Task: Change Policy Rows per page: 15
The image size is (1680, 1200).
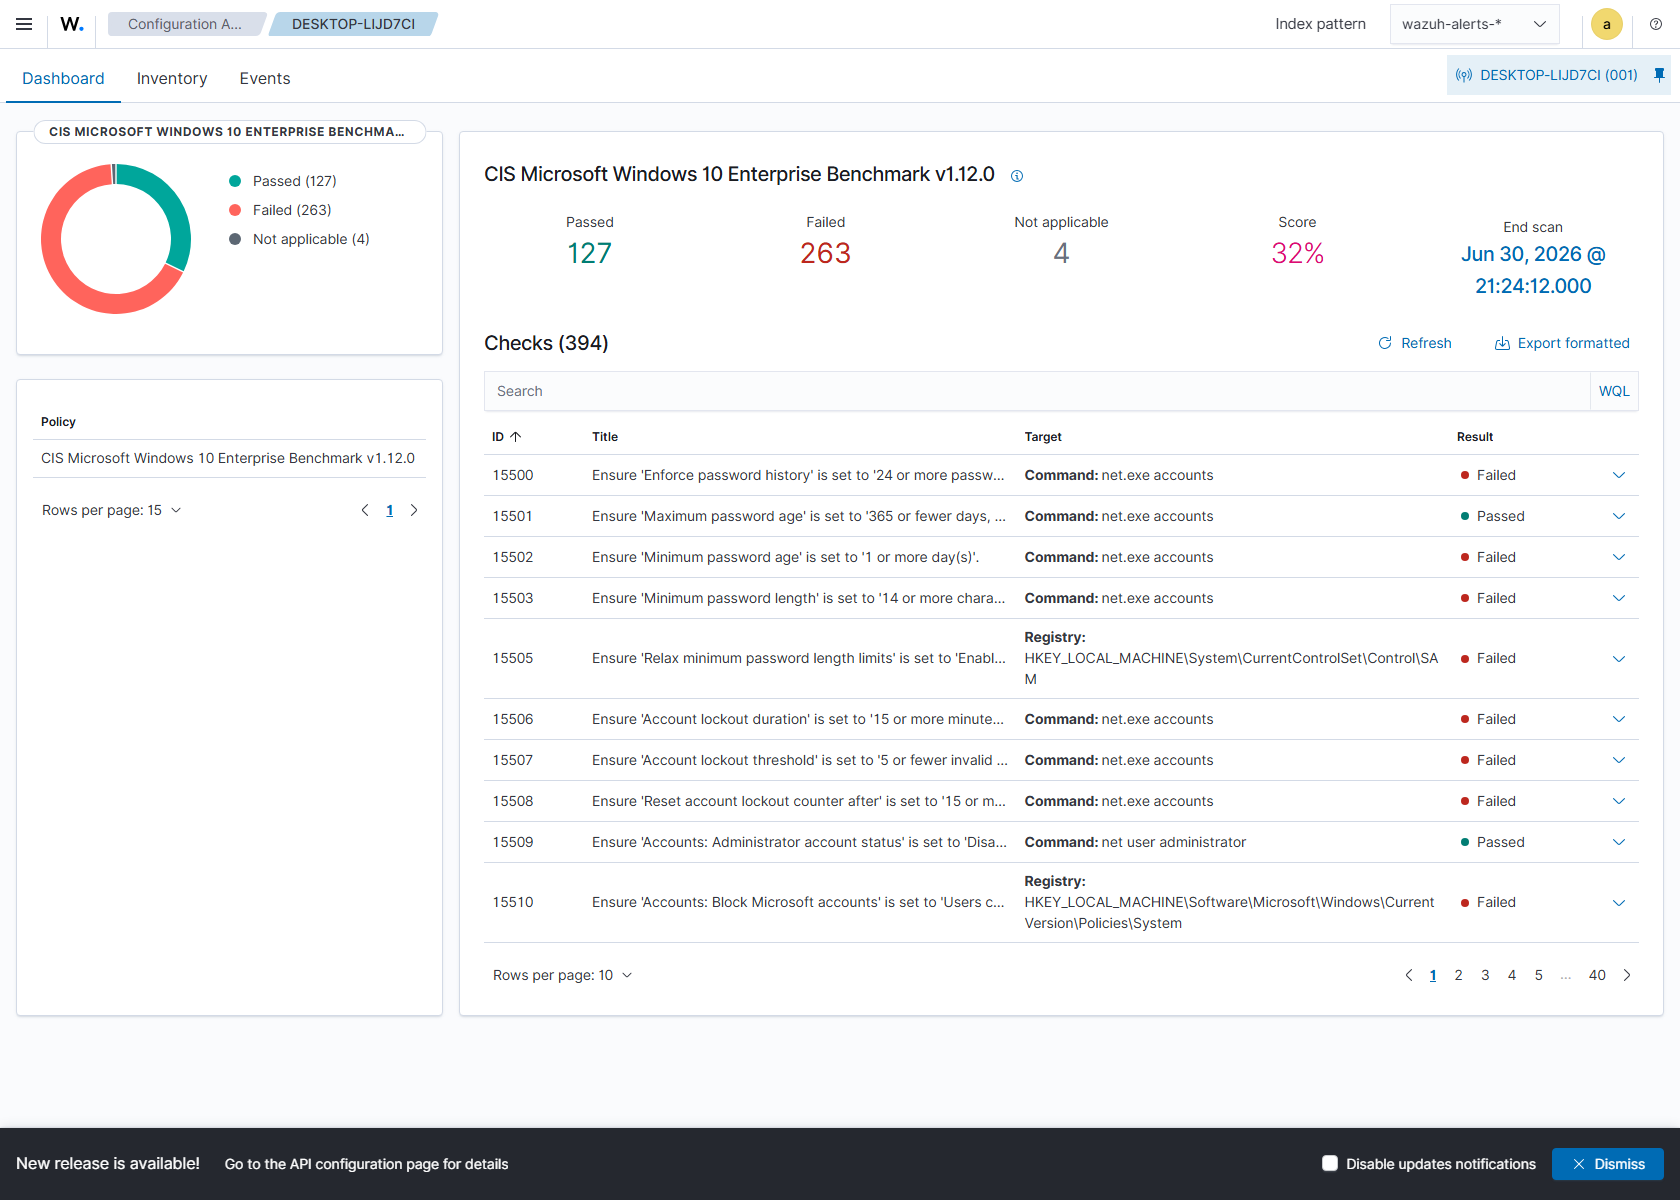Action: click(x=111, y=510)
